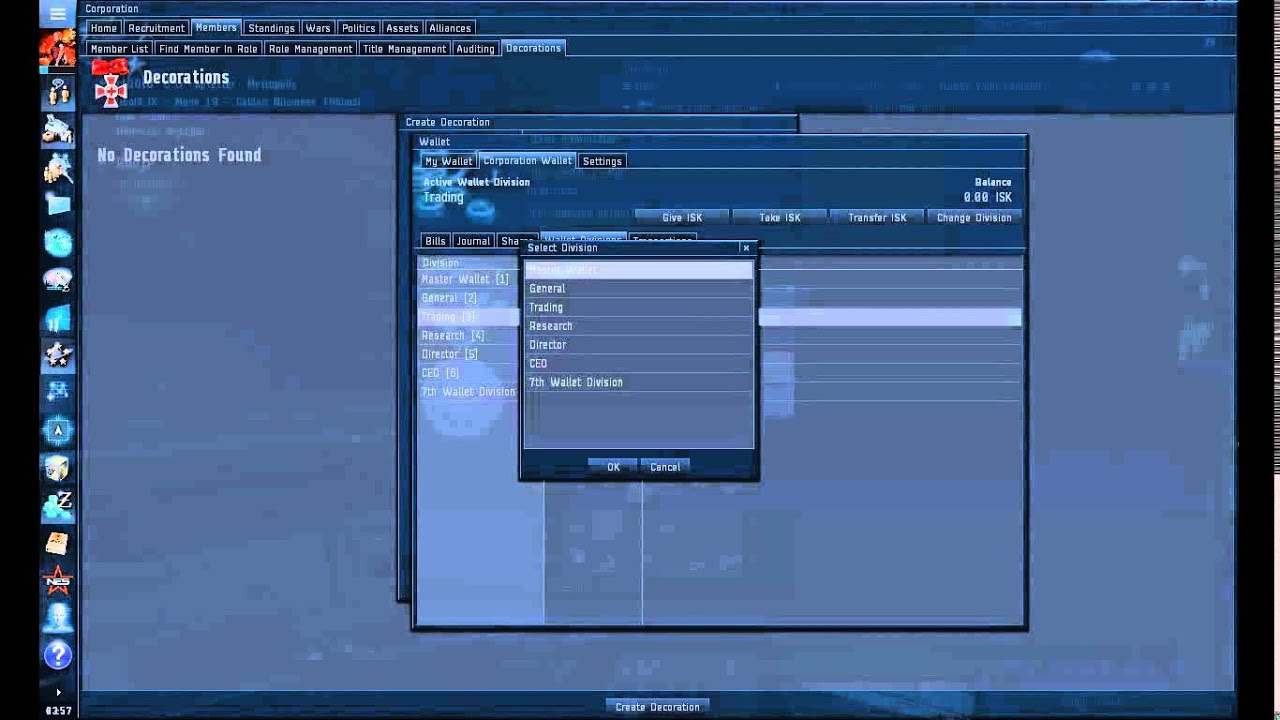Click the CEO [6] division row
The height and width of the screenshot is (720, 1280).
[469, 373]
